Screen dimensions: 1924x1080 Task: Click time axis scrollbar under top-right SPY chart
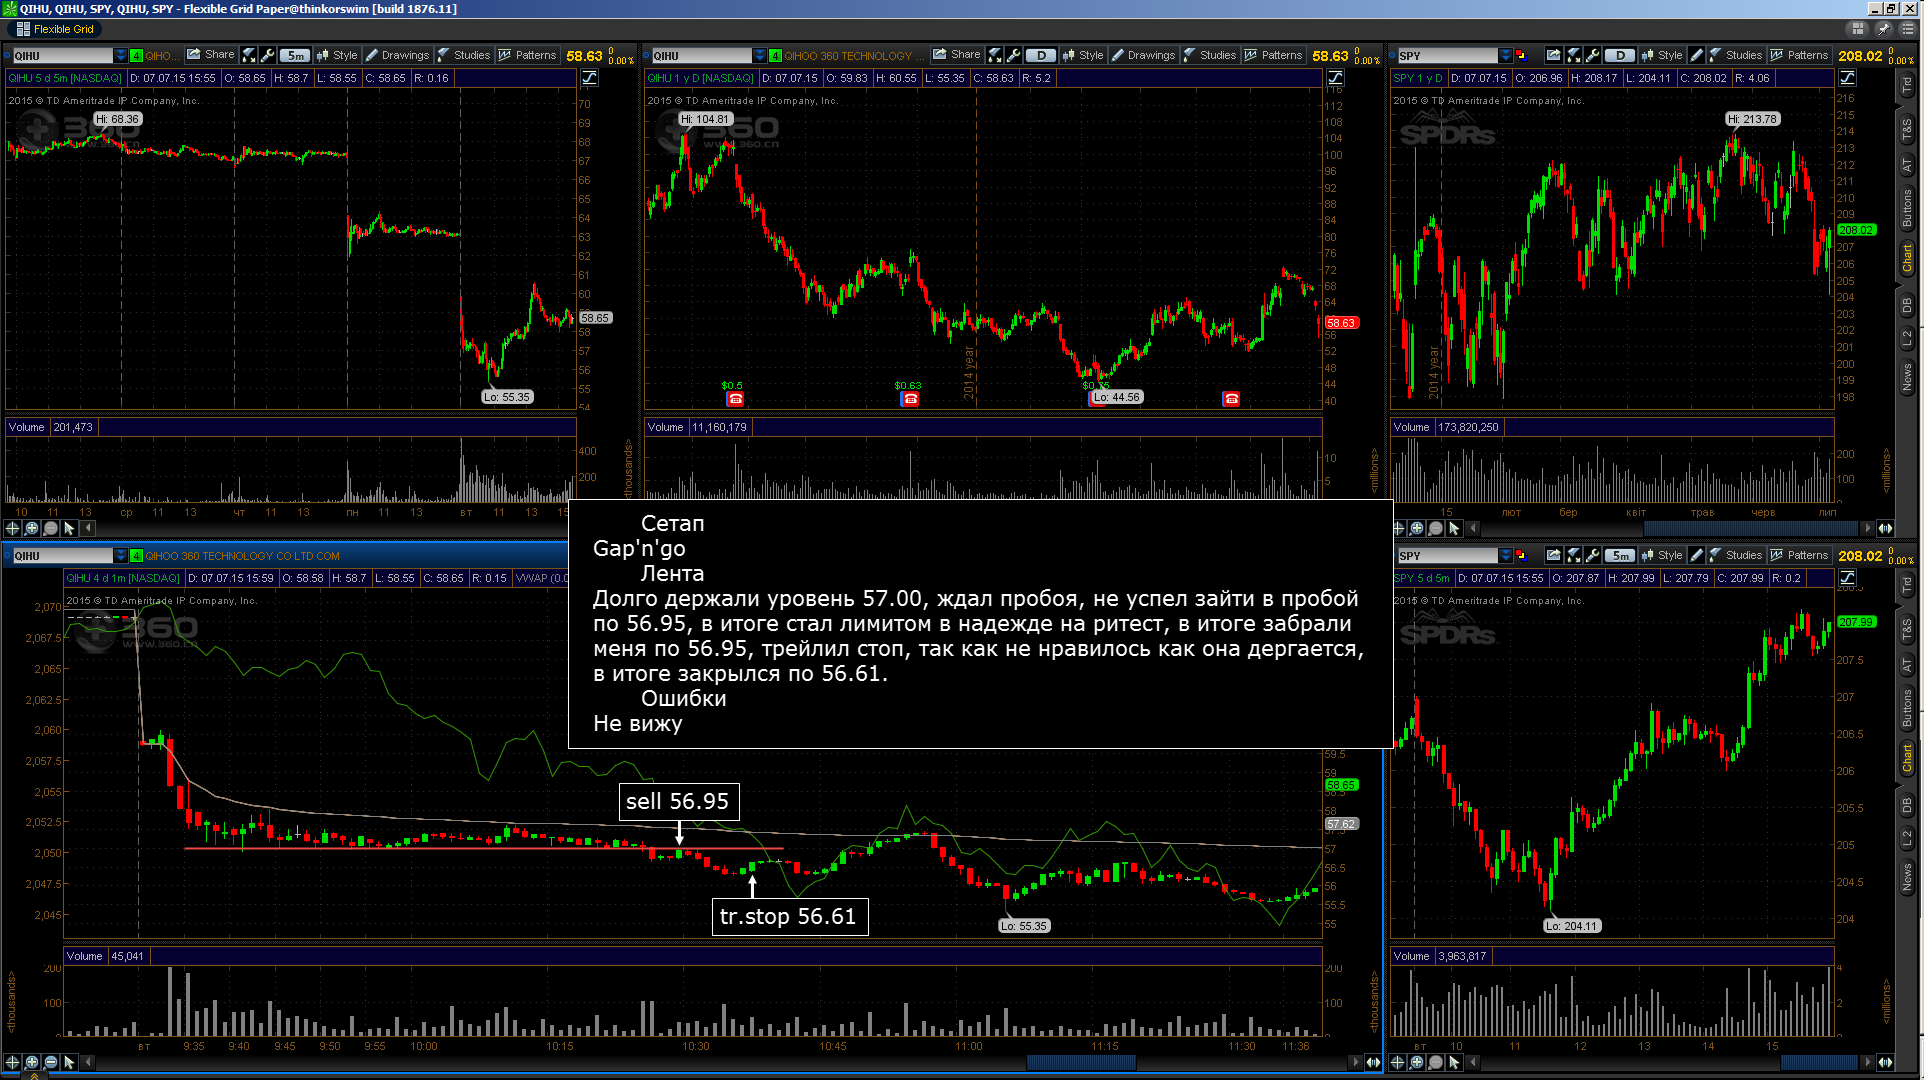[1752, 528]
